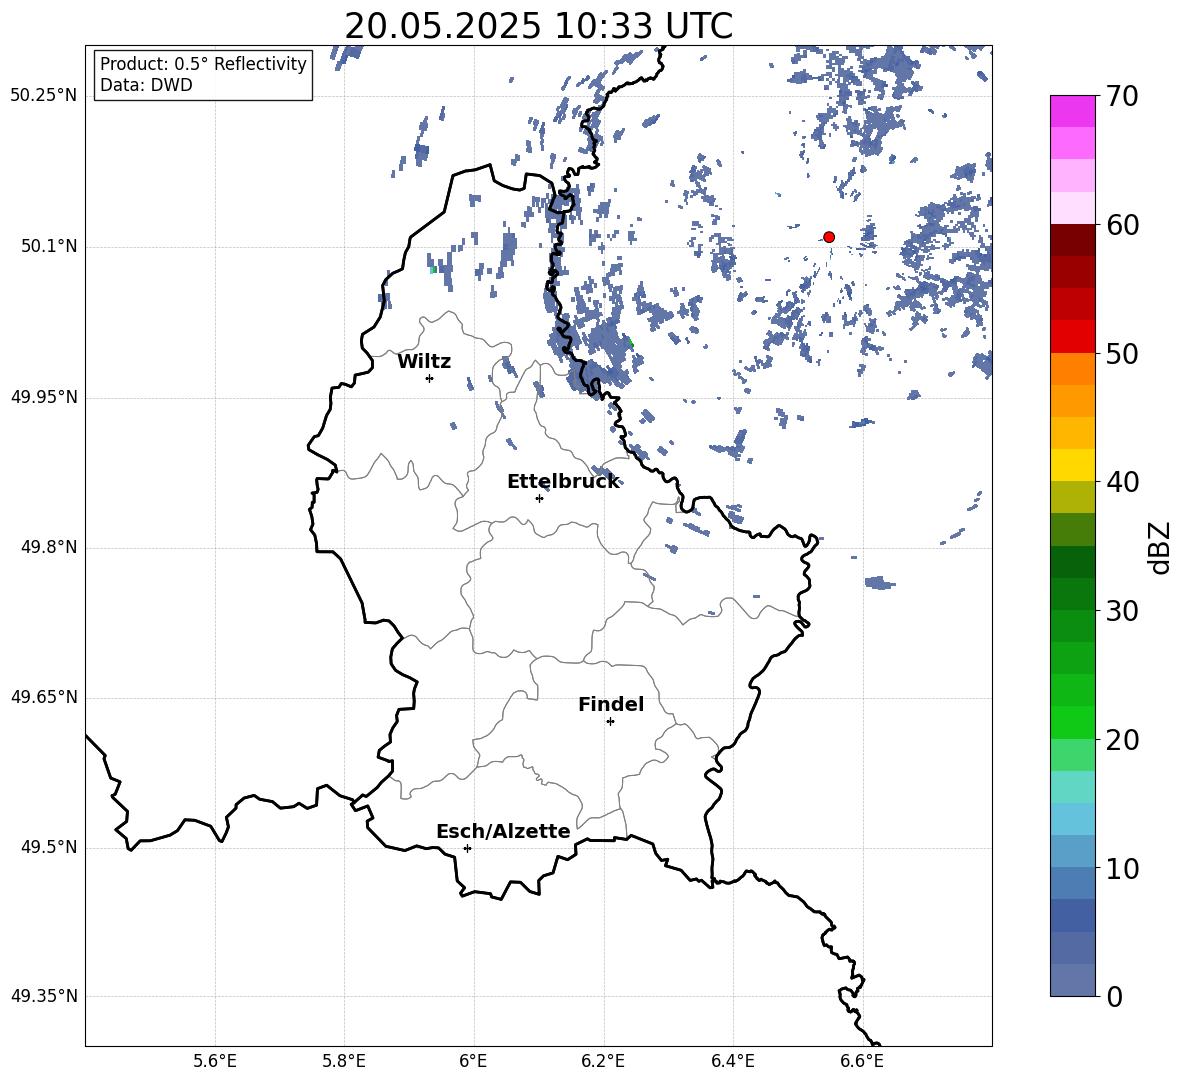Click the red radar site marker
Image resolution: width=1184 pixels, height=1081 pixels.
[x=829, y=237]
